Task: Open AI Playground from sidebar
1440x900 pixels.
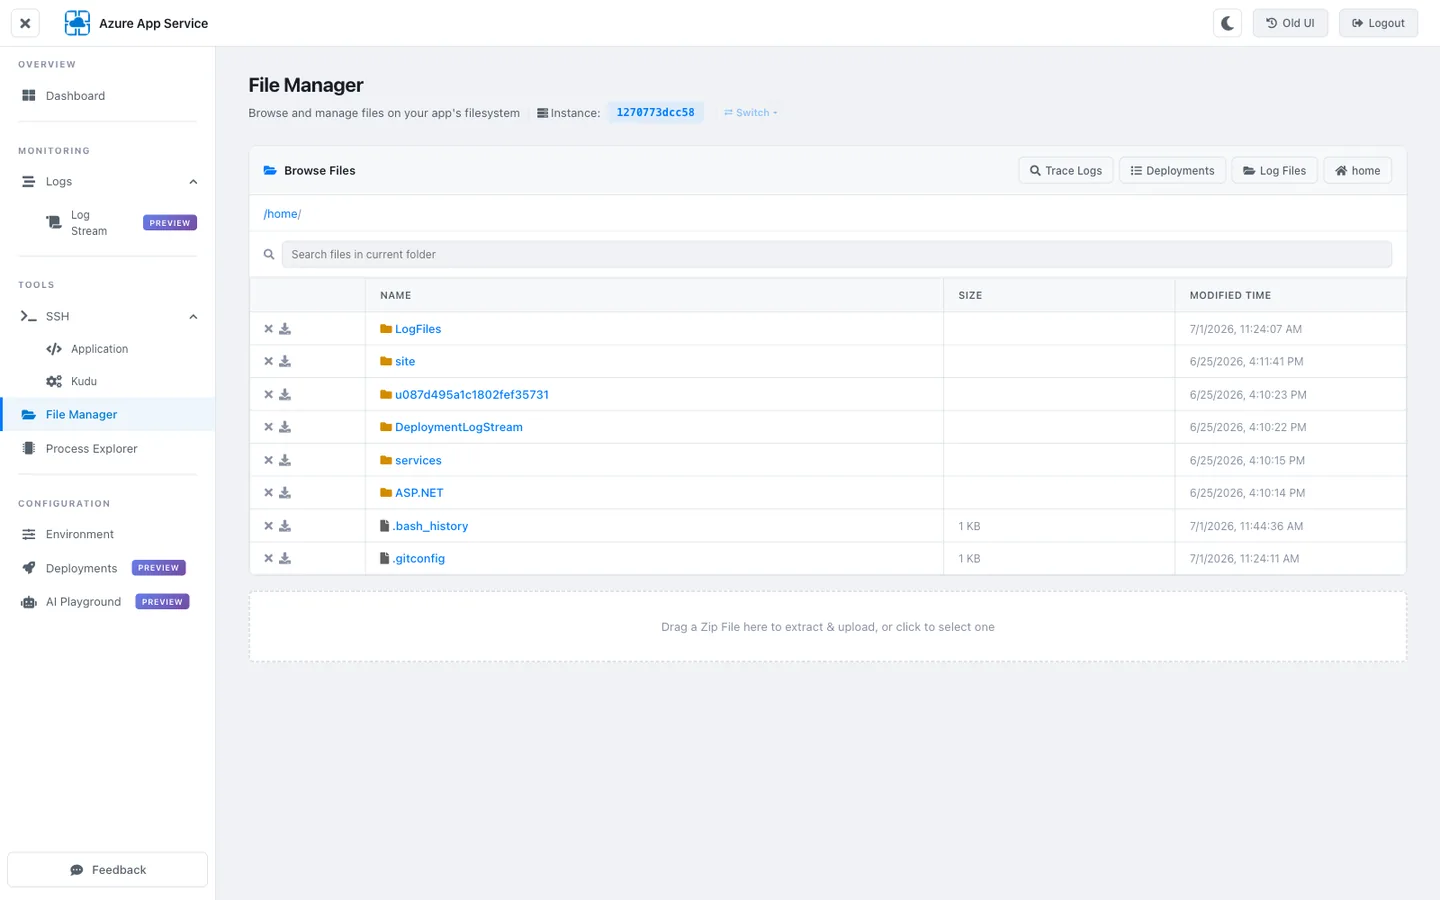Action: (x=108, y=602)
